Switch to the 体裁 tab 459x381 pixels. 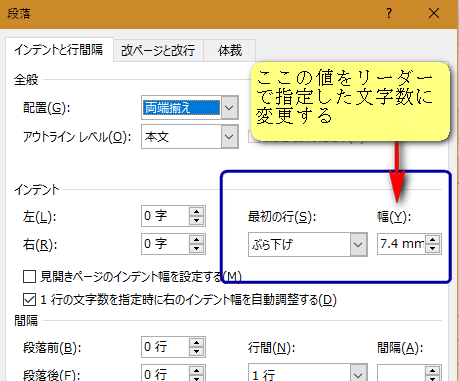coord(230,51)
